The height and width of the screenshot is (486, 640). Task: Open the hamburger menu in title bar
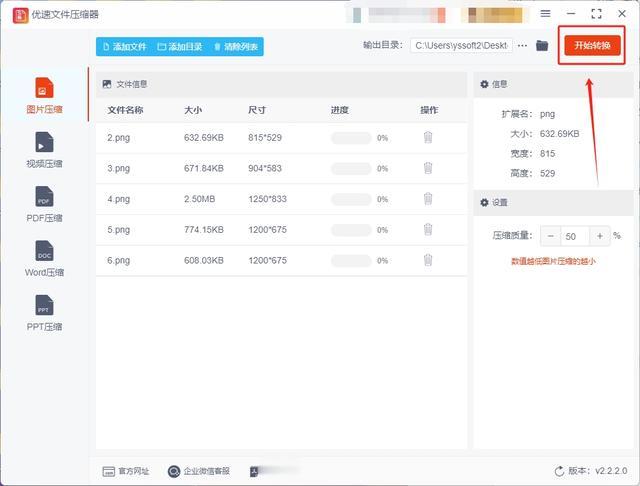point(545,13)
